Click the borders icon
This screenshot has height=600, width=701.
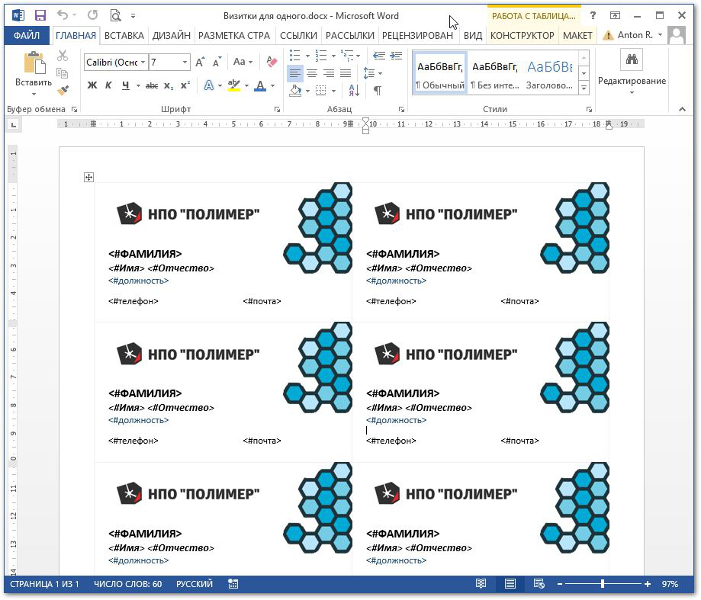point(321,91)
